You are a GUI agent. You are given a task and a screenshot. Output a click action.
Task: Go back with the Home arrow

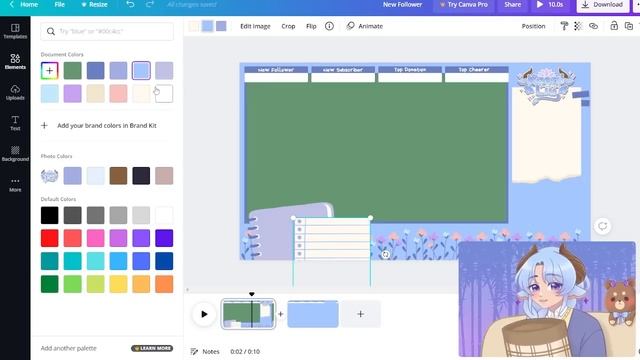coord(11,4)
